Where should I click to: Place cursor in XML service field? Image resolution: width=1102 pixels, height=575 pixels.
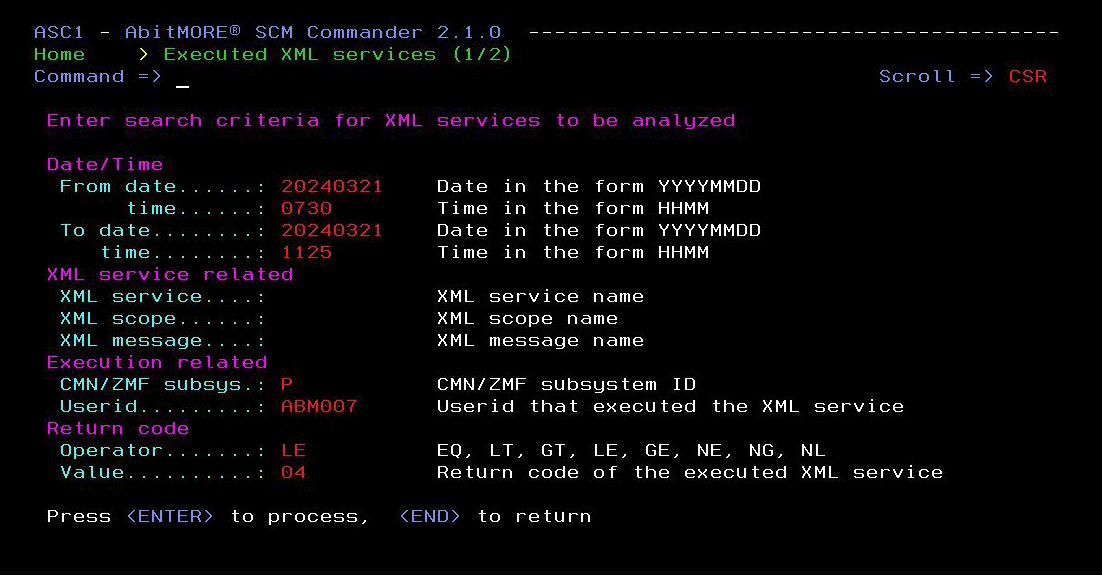(344, 297)
